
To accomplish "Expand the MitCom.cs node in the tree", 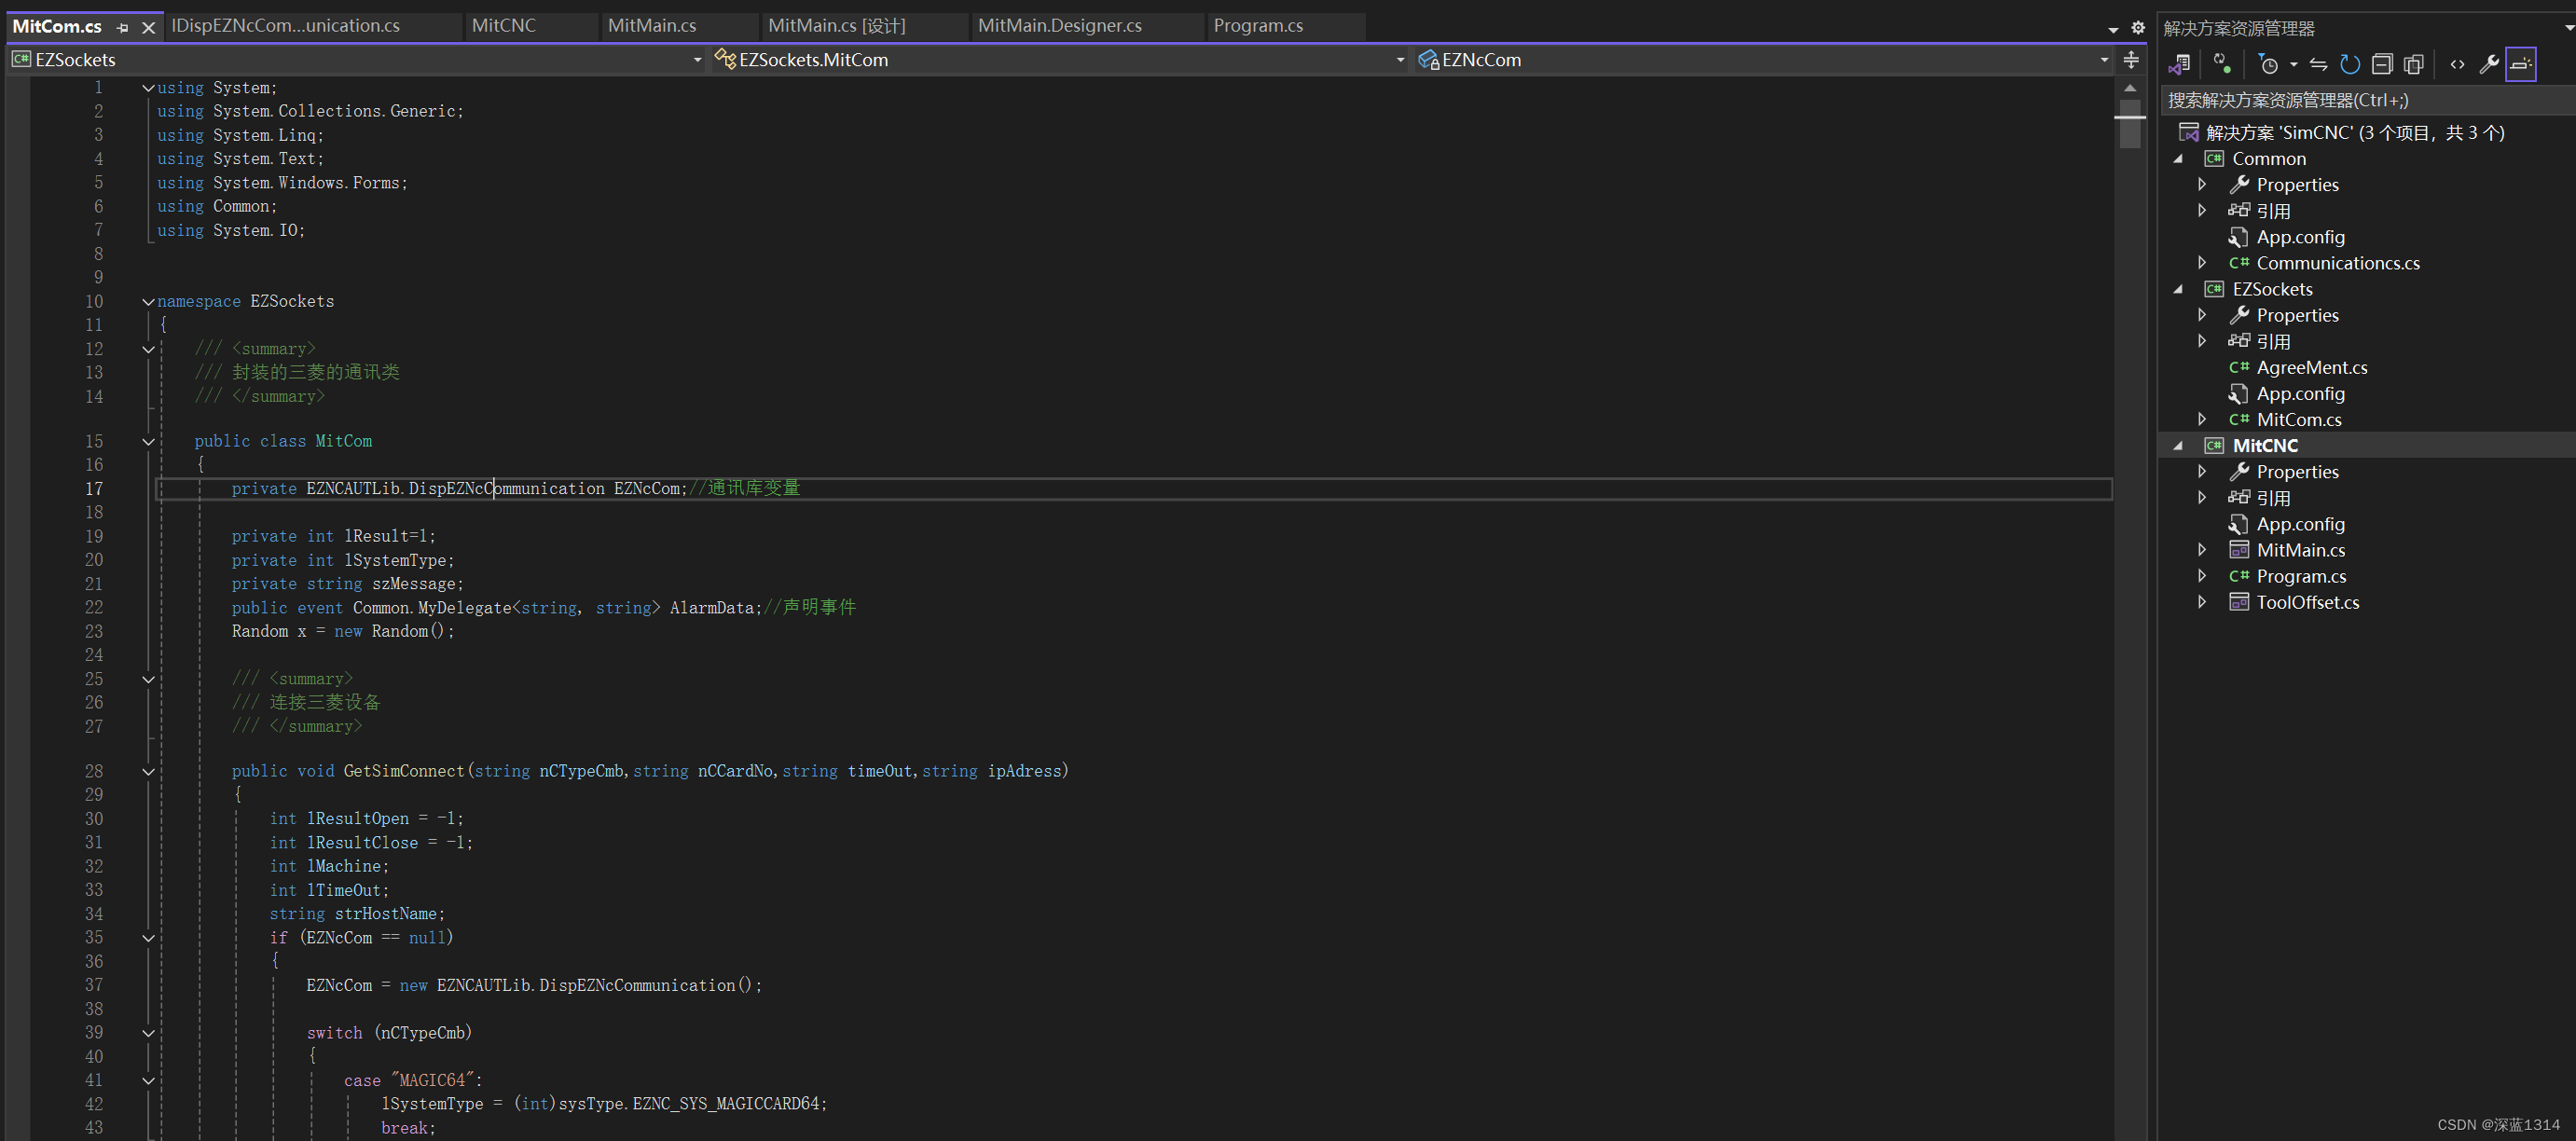I will click(2201, 419).
